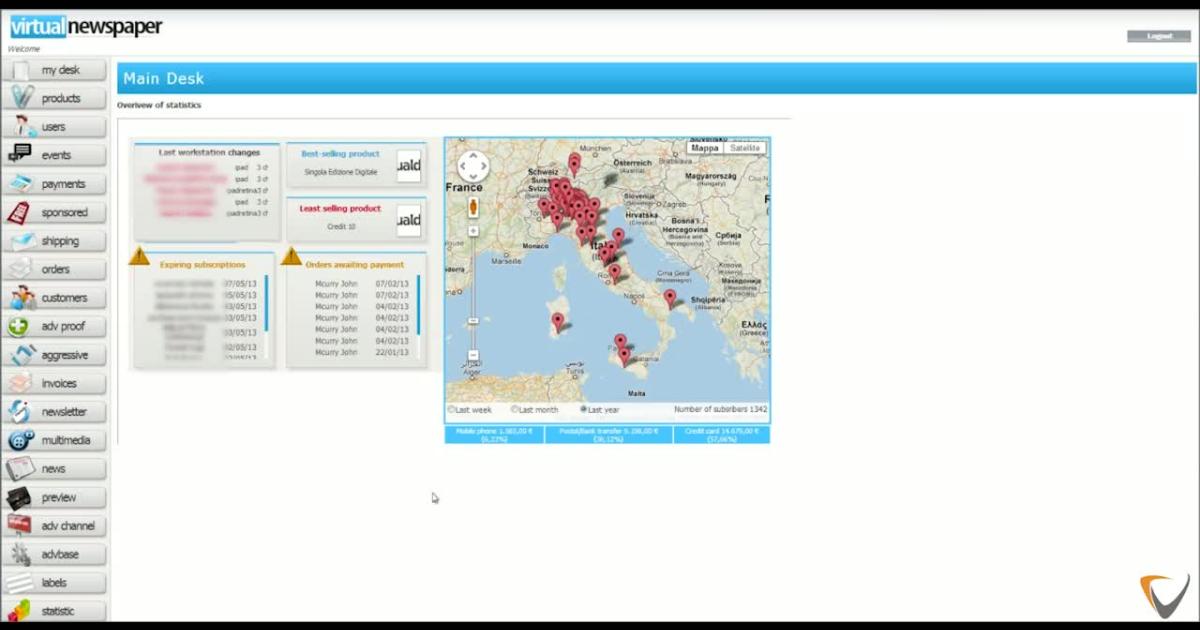Click the customers people icon

(21, 298)
